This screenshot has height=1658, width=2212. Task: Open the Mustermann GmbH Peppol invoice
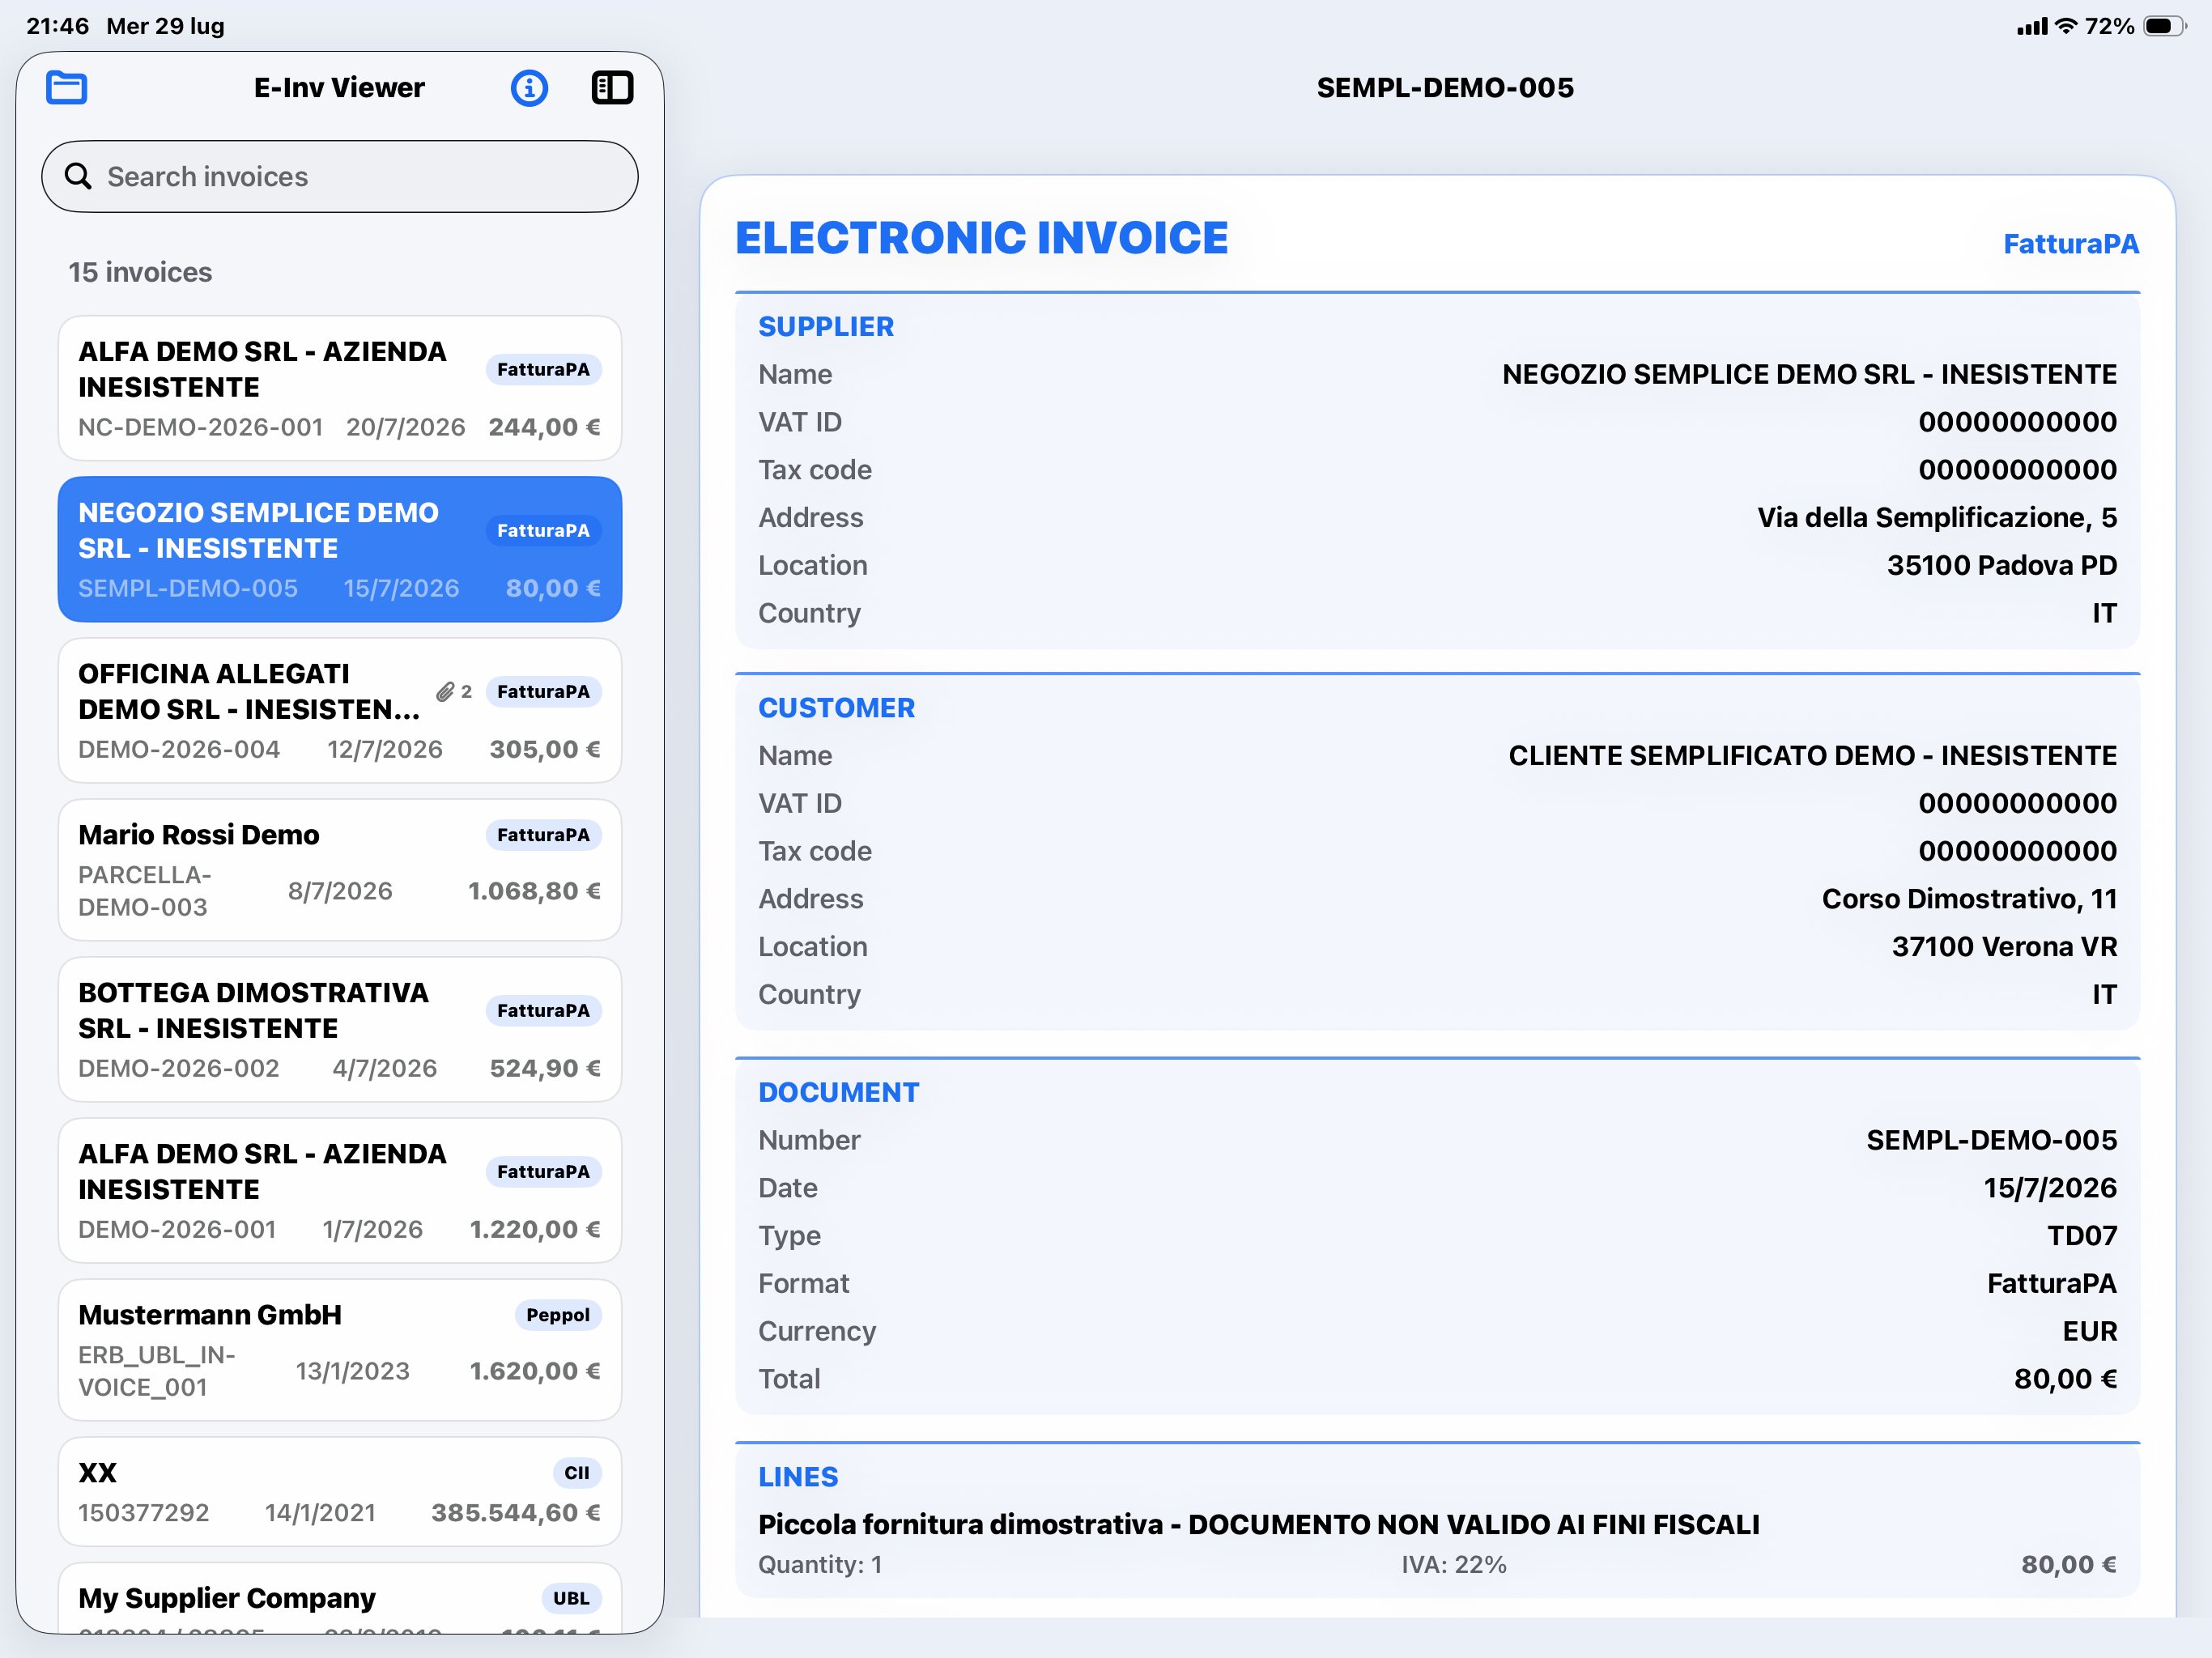[340, 1349]
